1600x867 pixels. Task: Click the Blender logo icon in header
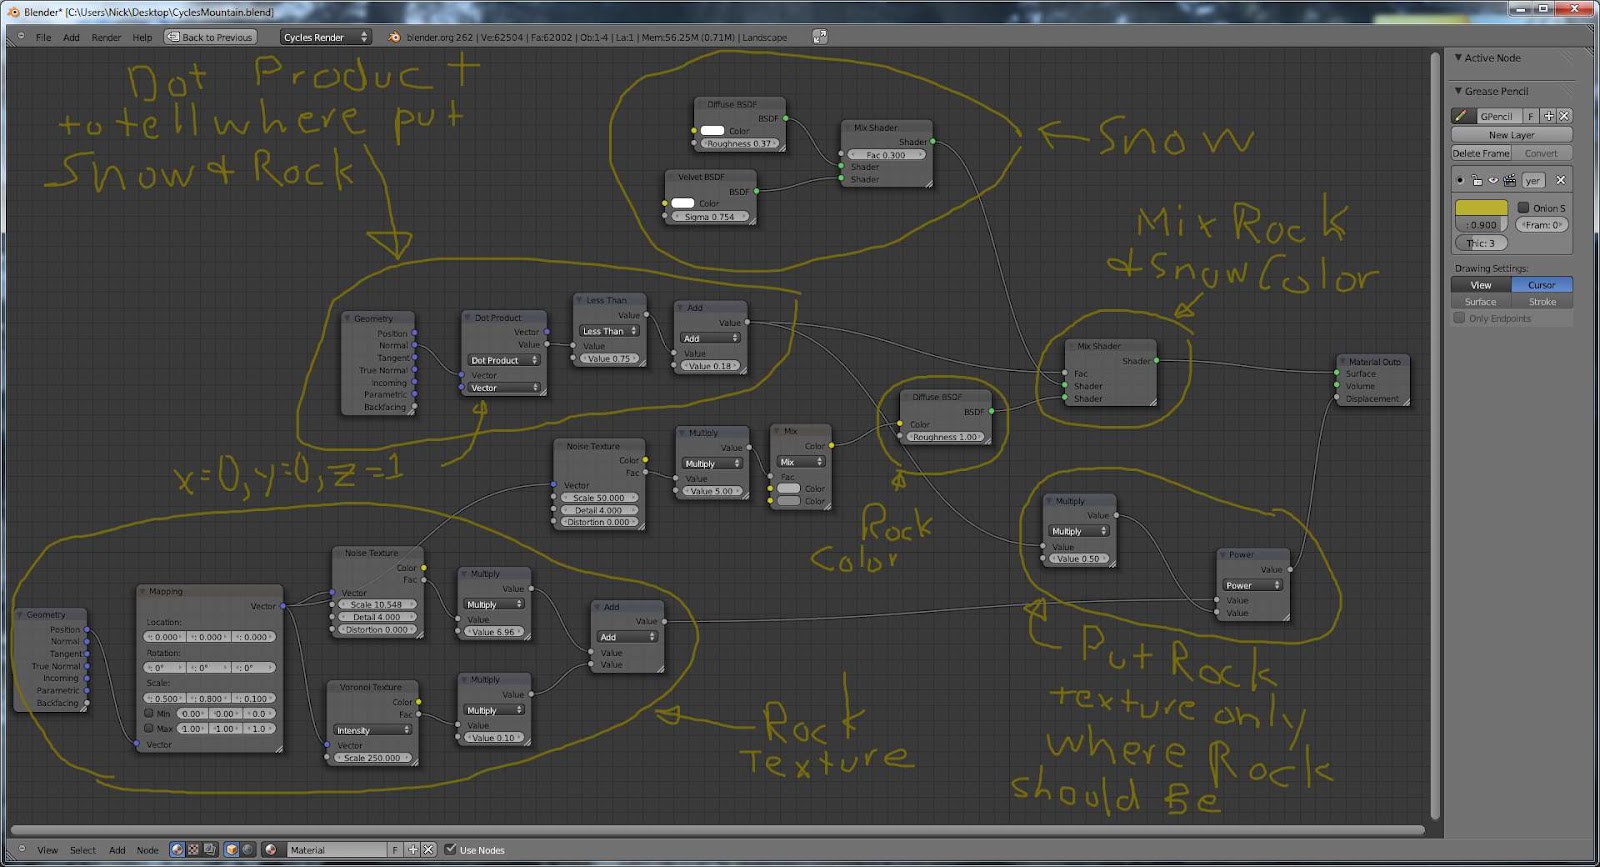click(x=394, y=37)
